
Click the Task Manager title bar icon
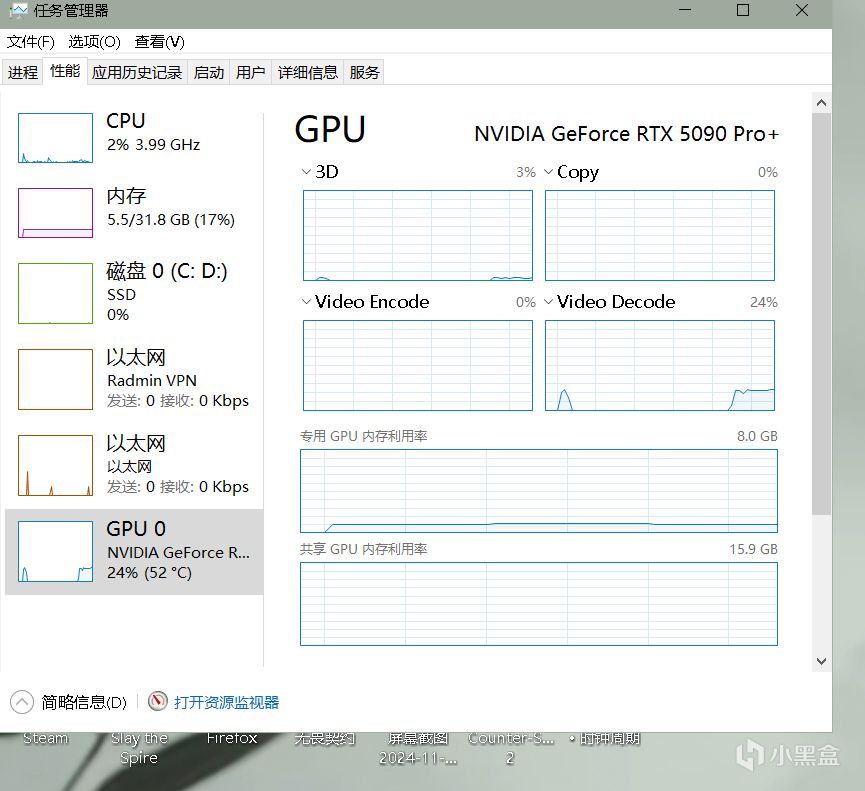(18, 10)
